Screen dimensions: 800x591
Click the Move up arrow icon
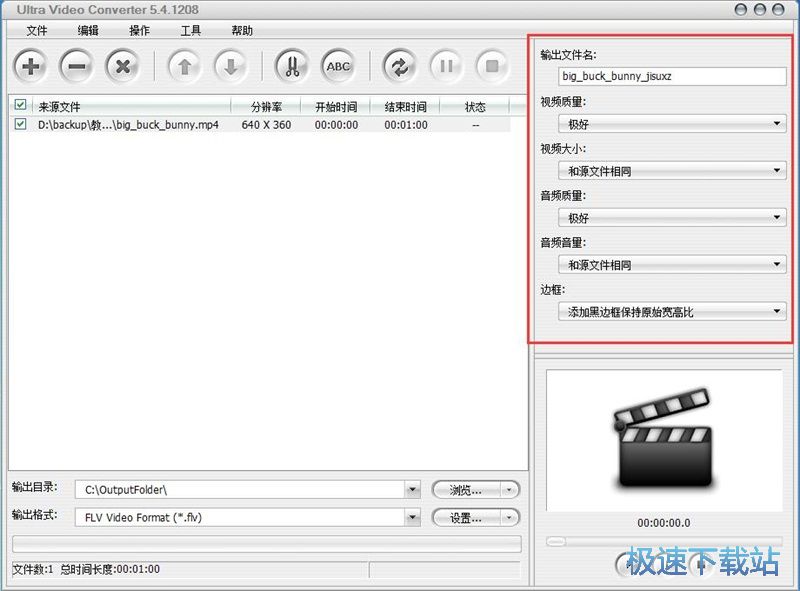(185, 66)
